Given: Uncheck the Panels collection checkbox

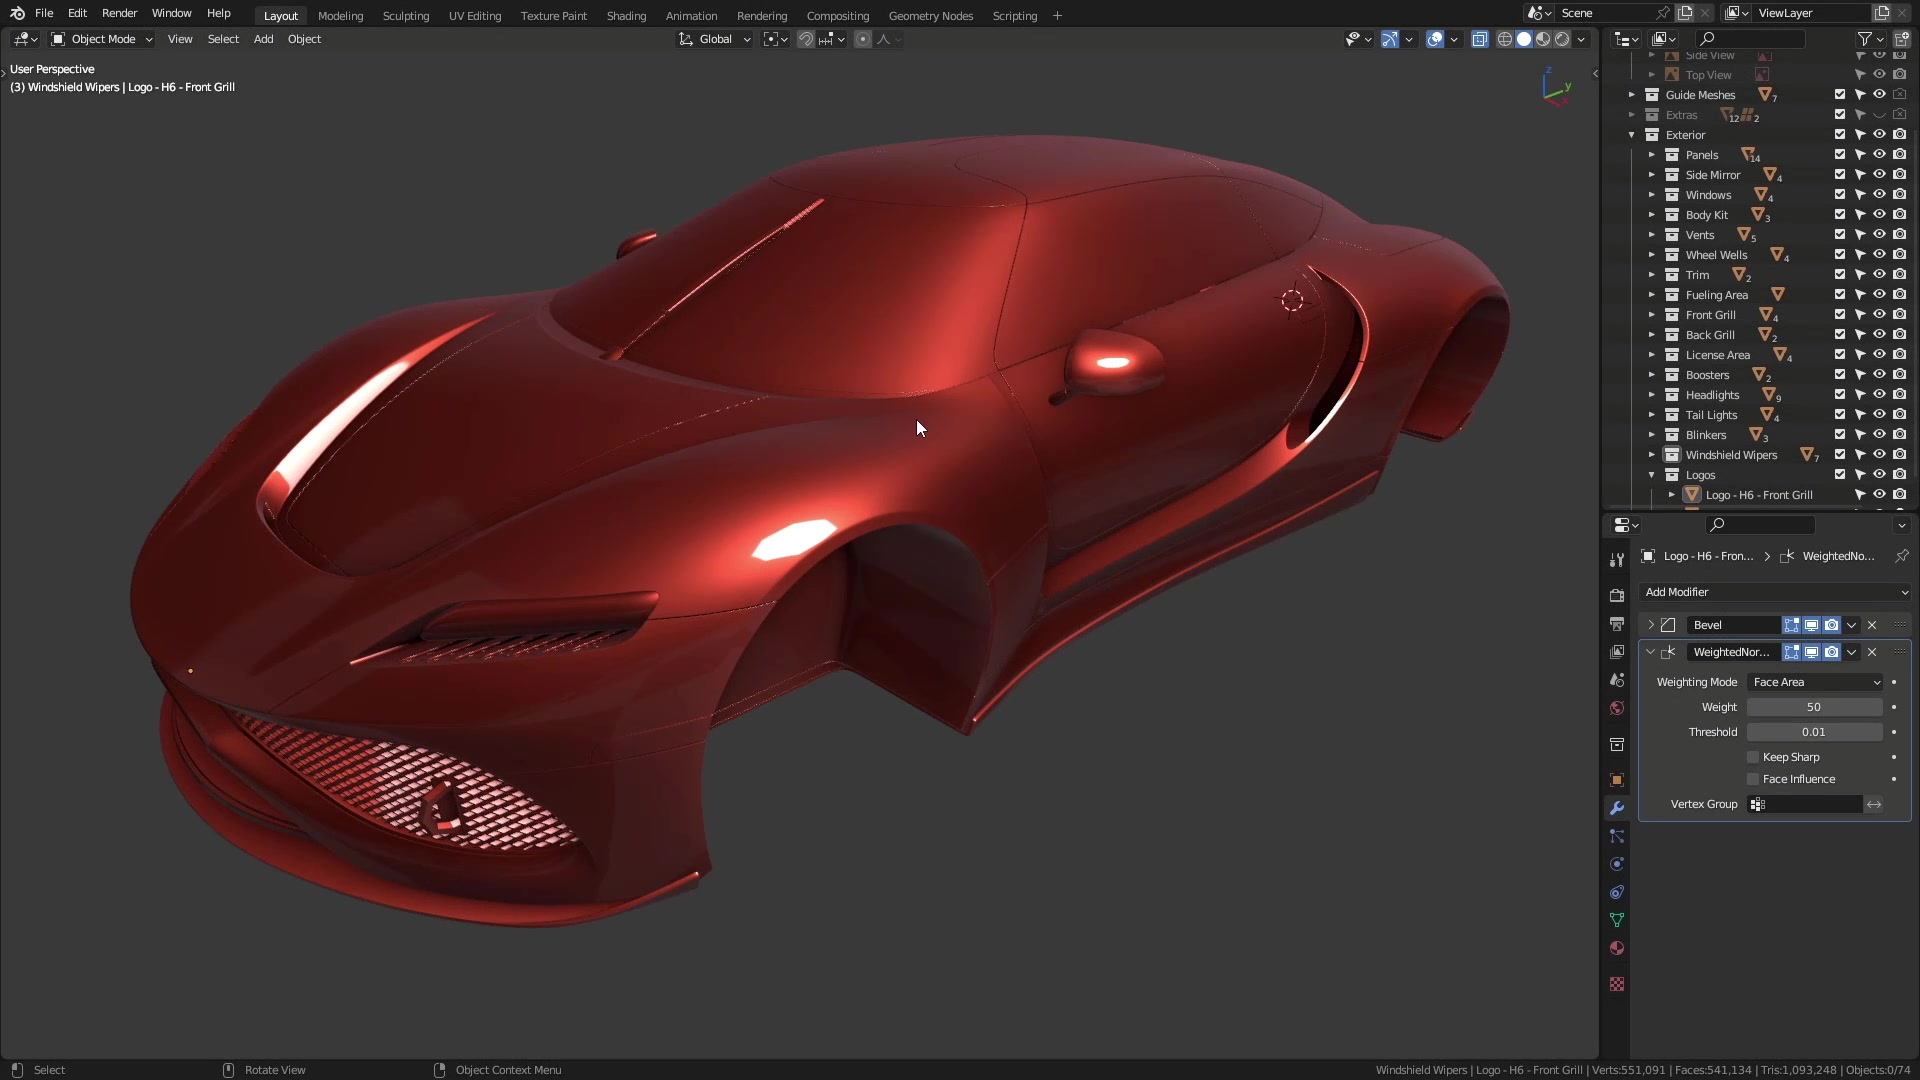Looking at the screenshot, I should point(1839,155).
